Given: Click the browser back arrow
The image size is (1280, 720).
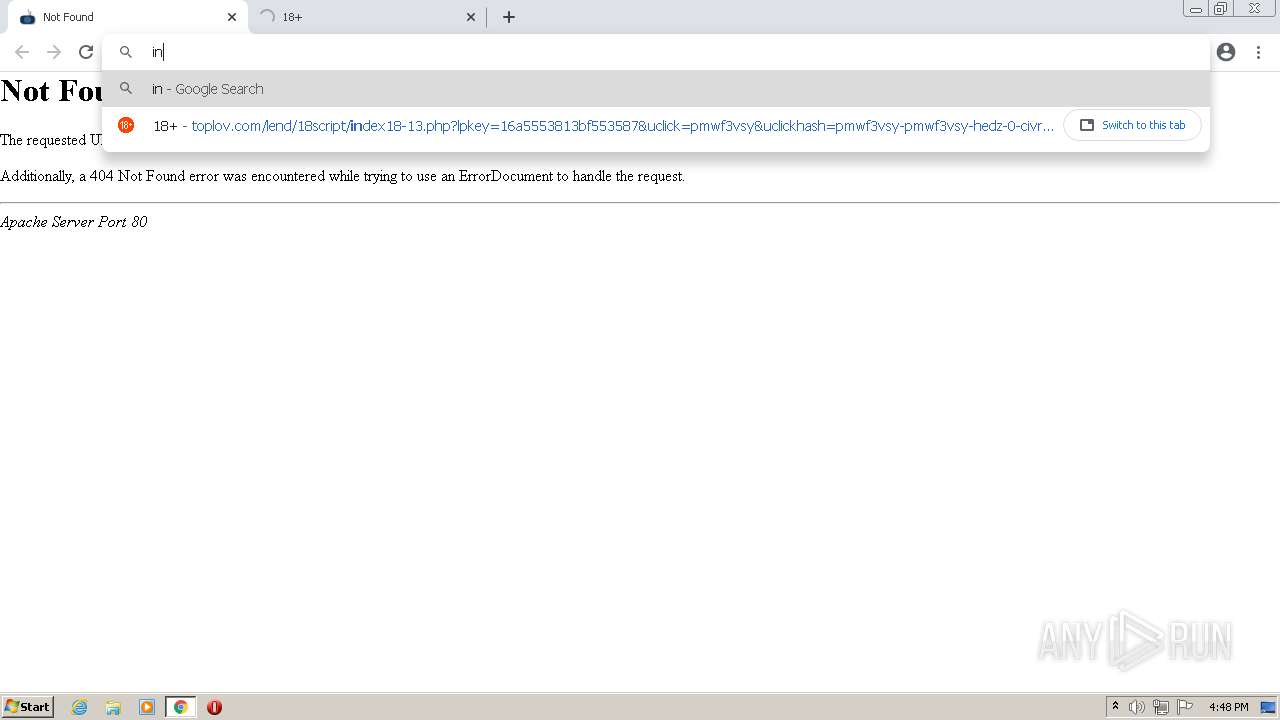Looking at the screenshot, I should coord(22,52).
